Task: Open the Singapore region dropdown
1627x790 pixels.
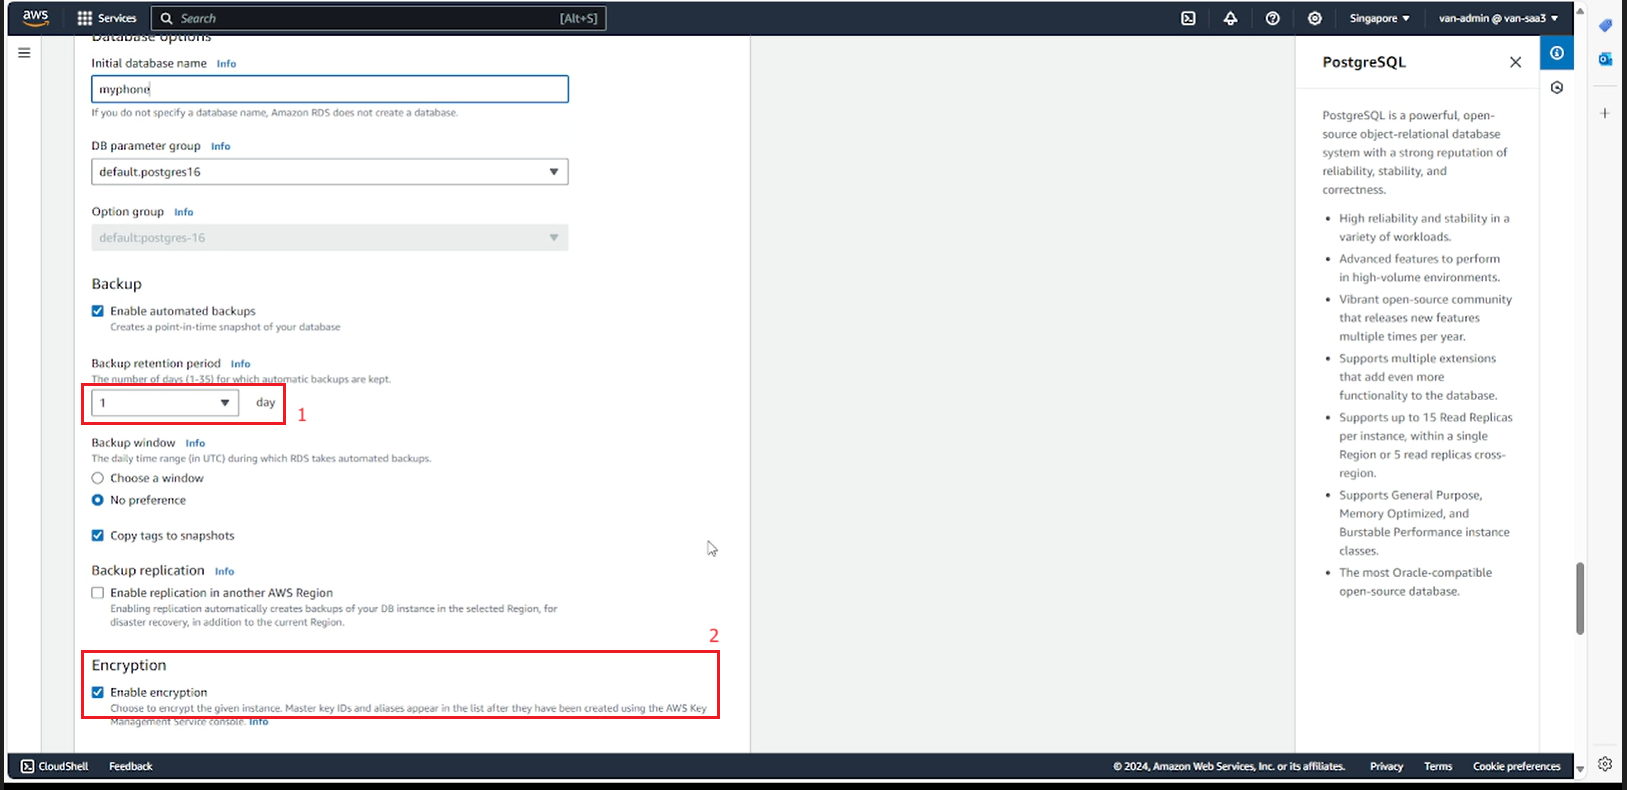Action: (1380, 18)
